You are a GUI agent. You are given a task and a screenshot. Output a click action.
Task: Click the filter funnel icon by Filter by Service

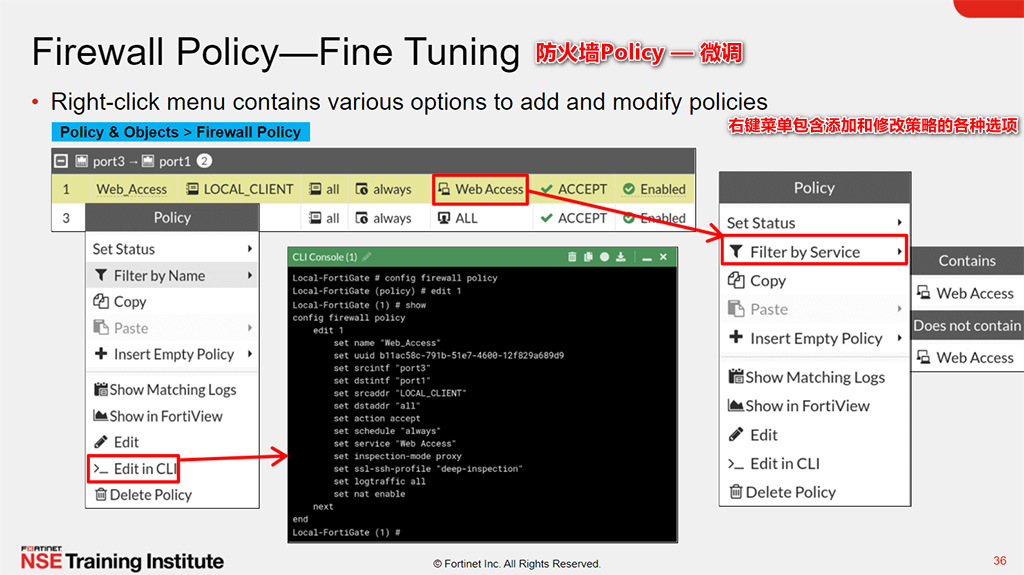pyautogui.click(x=736, y=252)
